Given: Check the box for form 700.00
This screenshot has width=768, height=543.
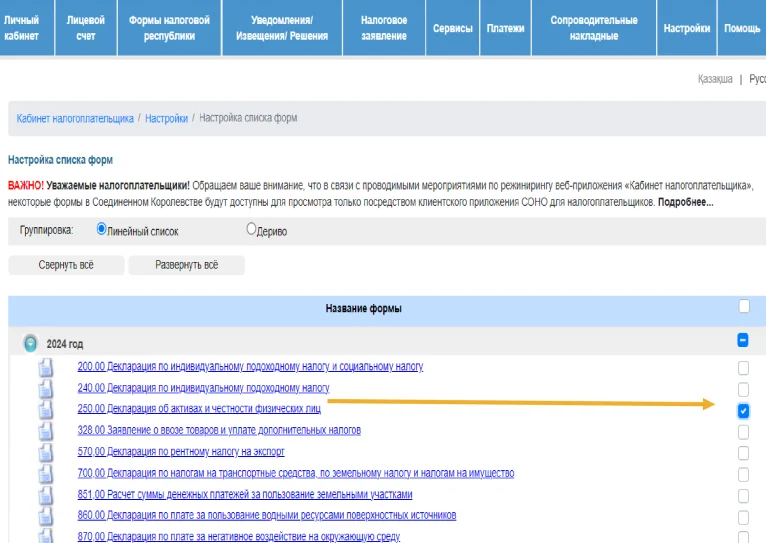Looking at the screenshot, I should pos(744,474).
